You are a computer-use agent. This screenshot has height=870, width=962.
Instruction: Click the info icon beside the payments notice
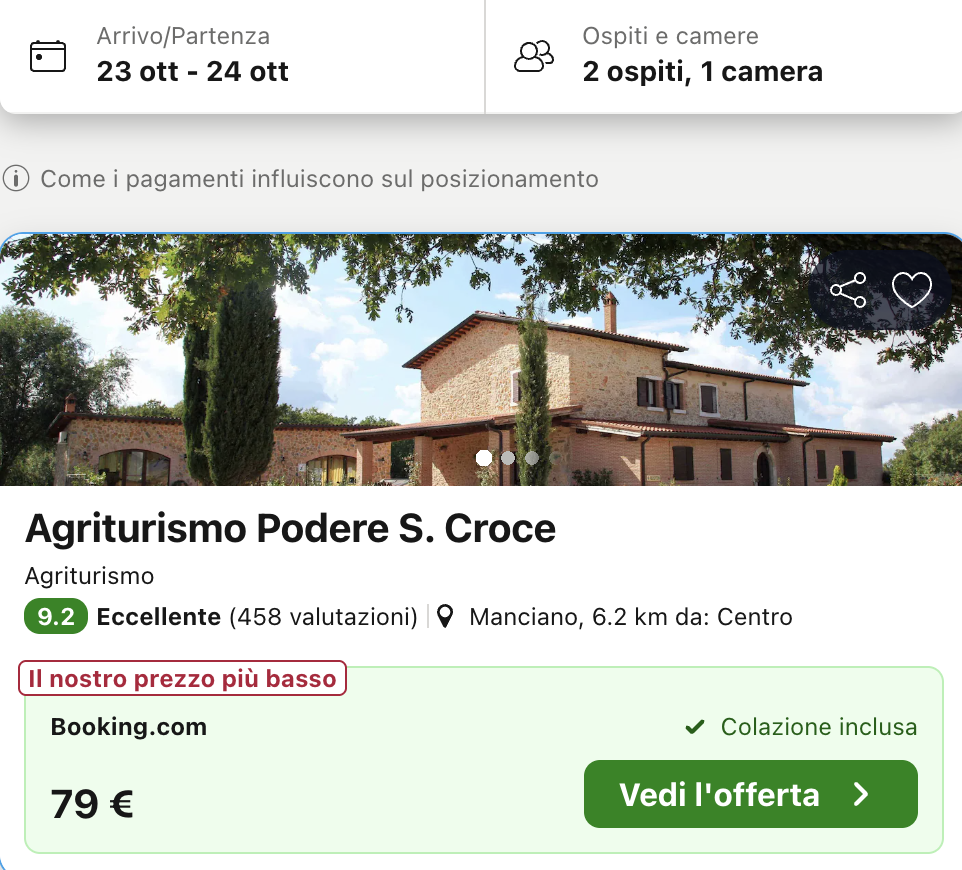click(16, 179)
